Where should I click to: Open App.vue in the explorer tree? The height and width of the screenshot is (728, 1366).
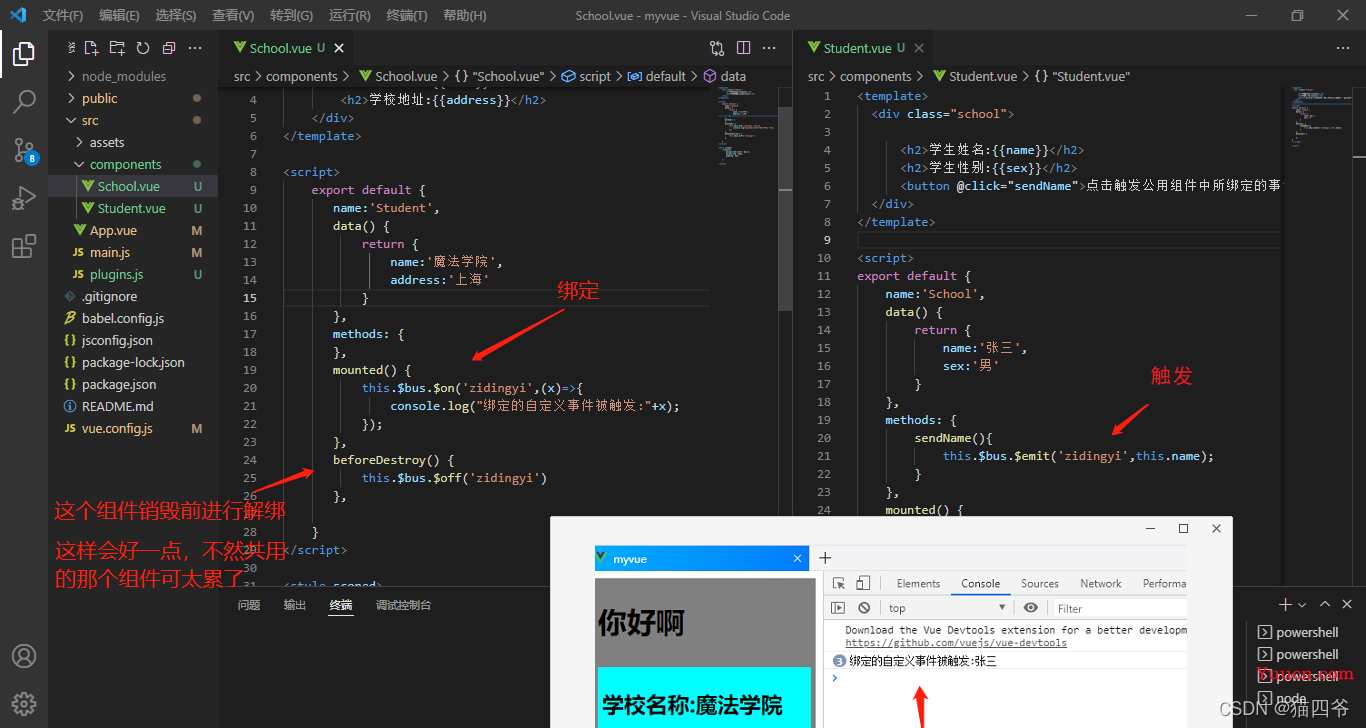(x=113, y=230)
